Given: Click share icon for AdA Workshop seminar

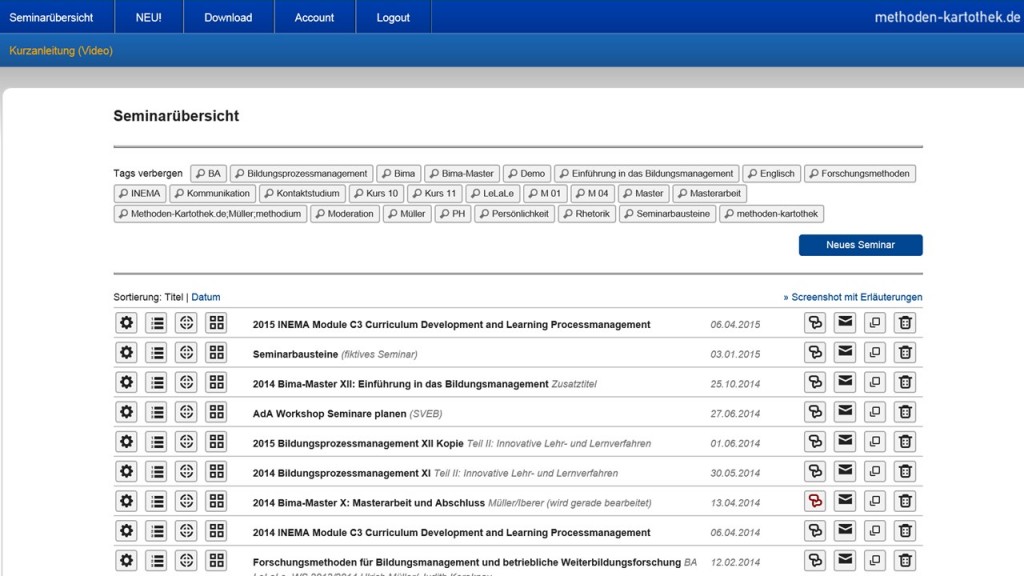Looking at the screenshot, I should (x=815, y=412).
